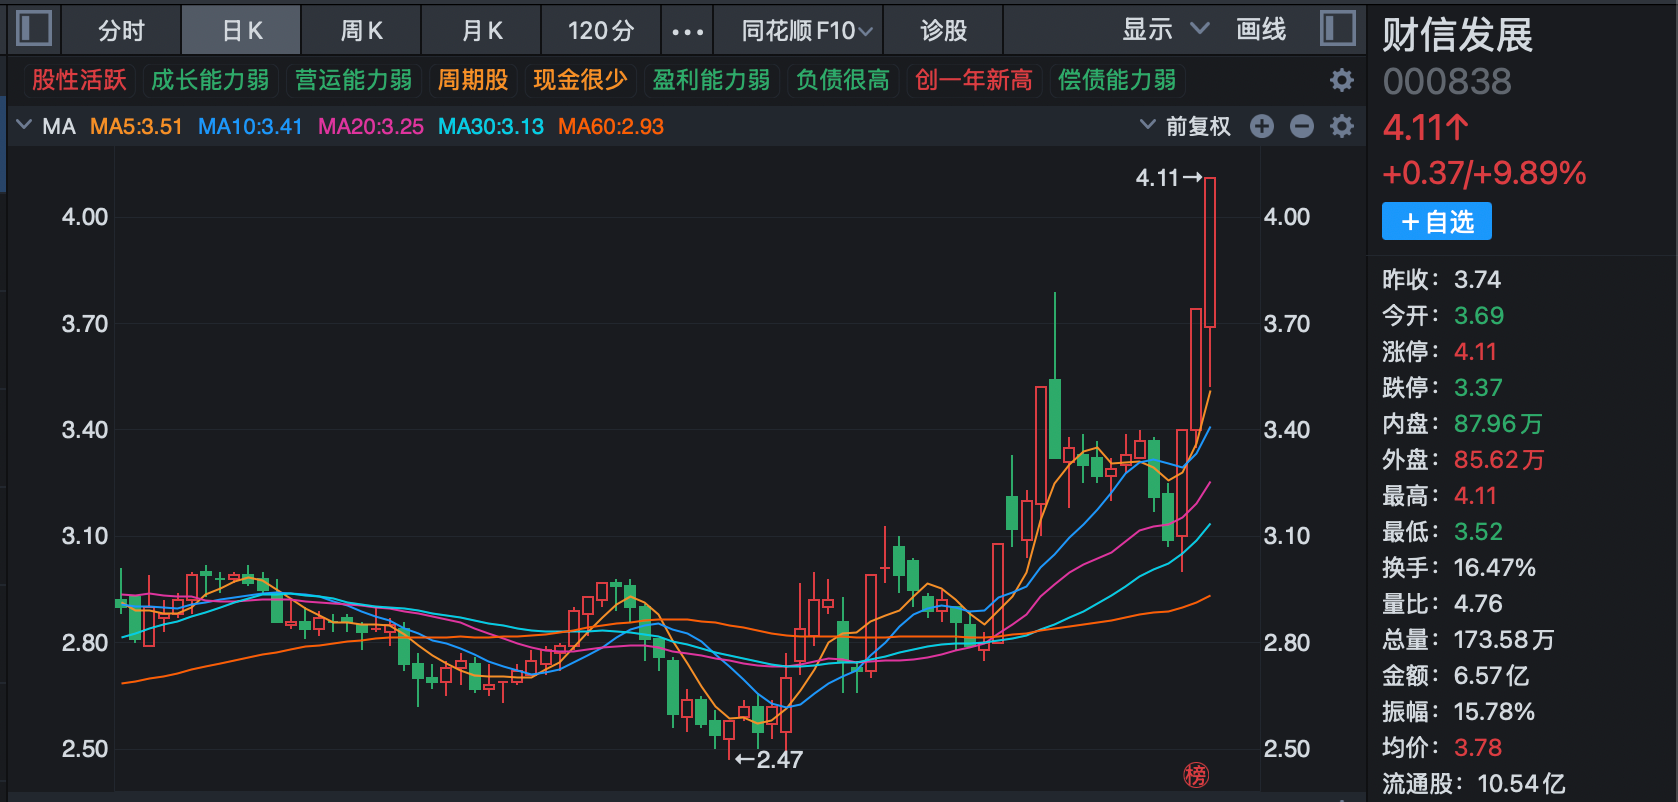Open the MA indicator settings gear
Image resolution: width=1678 pixels, height=802 pixels.
pyautogui.click(x=1342, y=126)
